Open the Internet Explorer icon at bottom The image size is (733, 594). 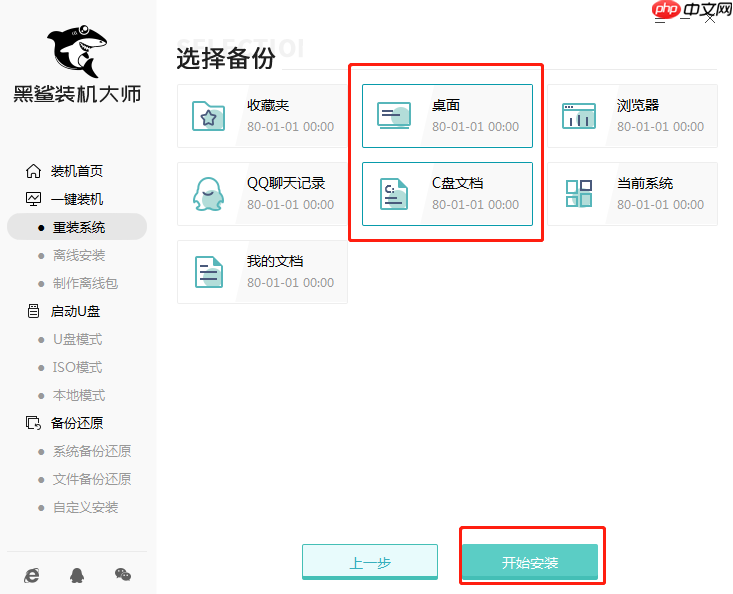click(32, 575)
